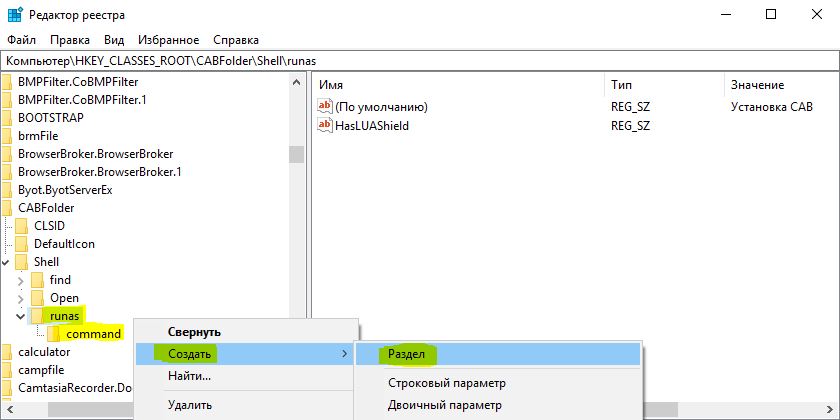Screen dimensions: 840x420
Task: Select the HasLUAShield value name
Action: click(372, 126)
